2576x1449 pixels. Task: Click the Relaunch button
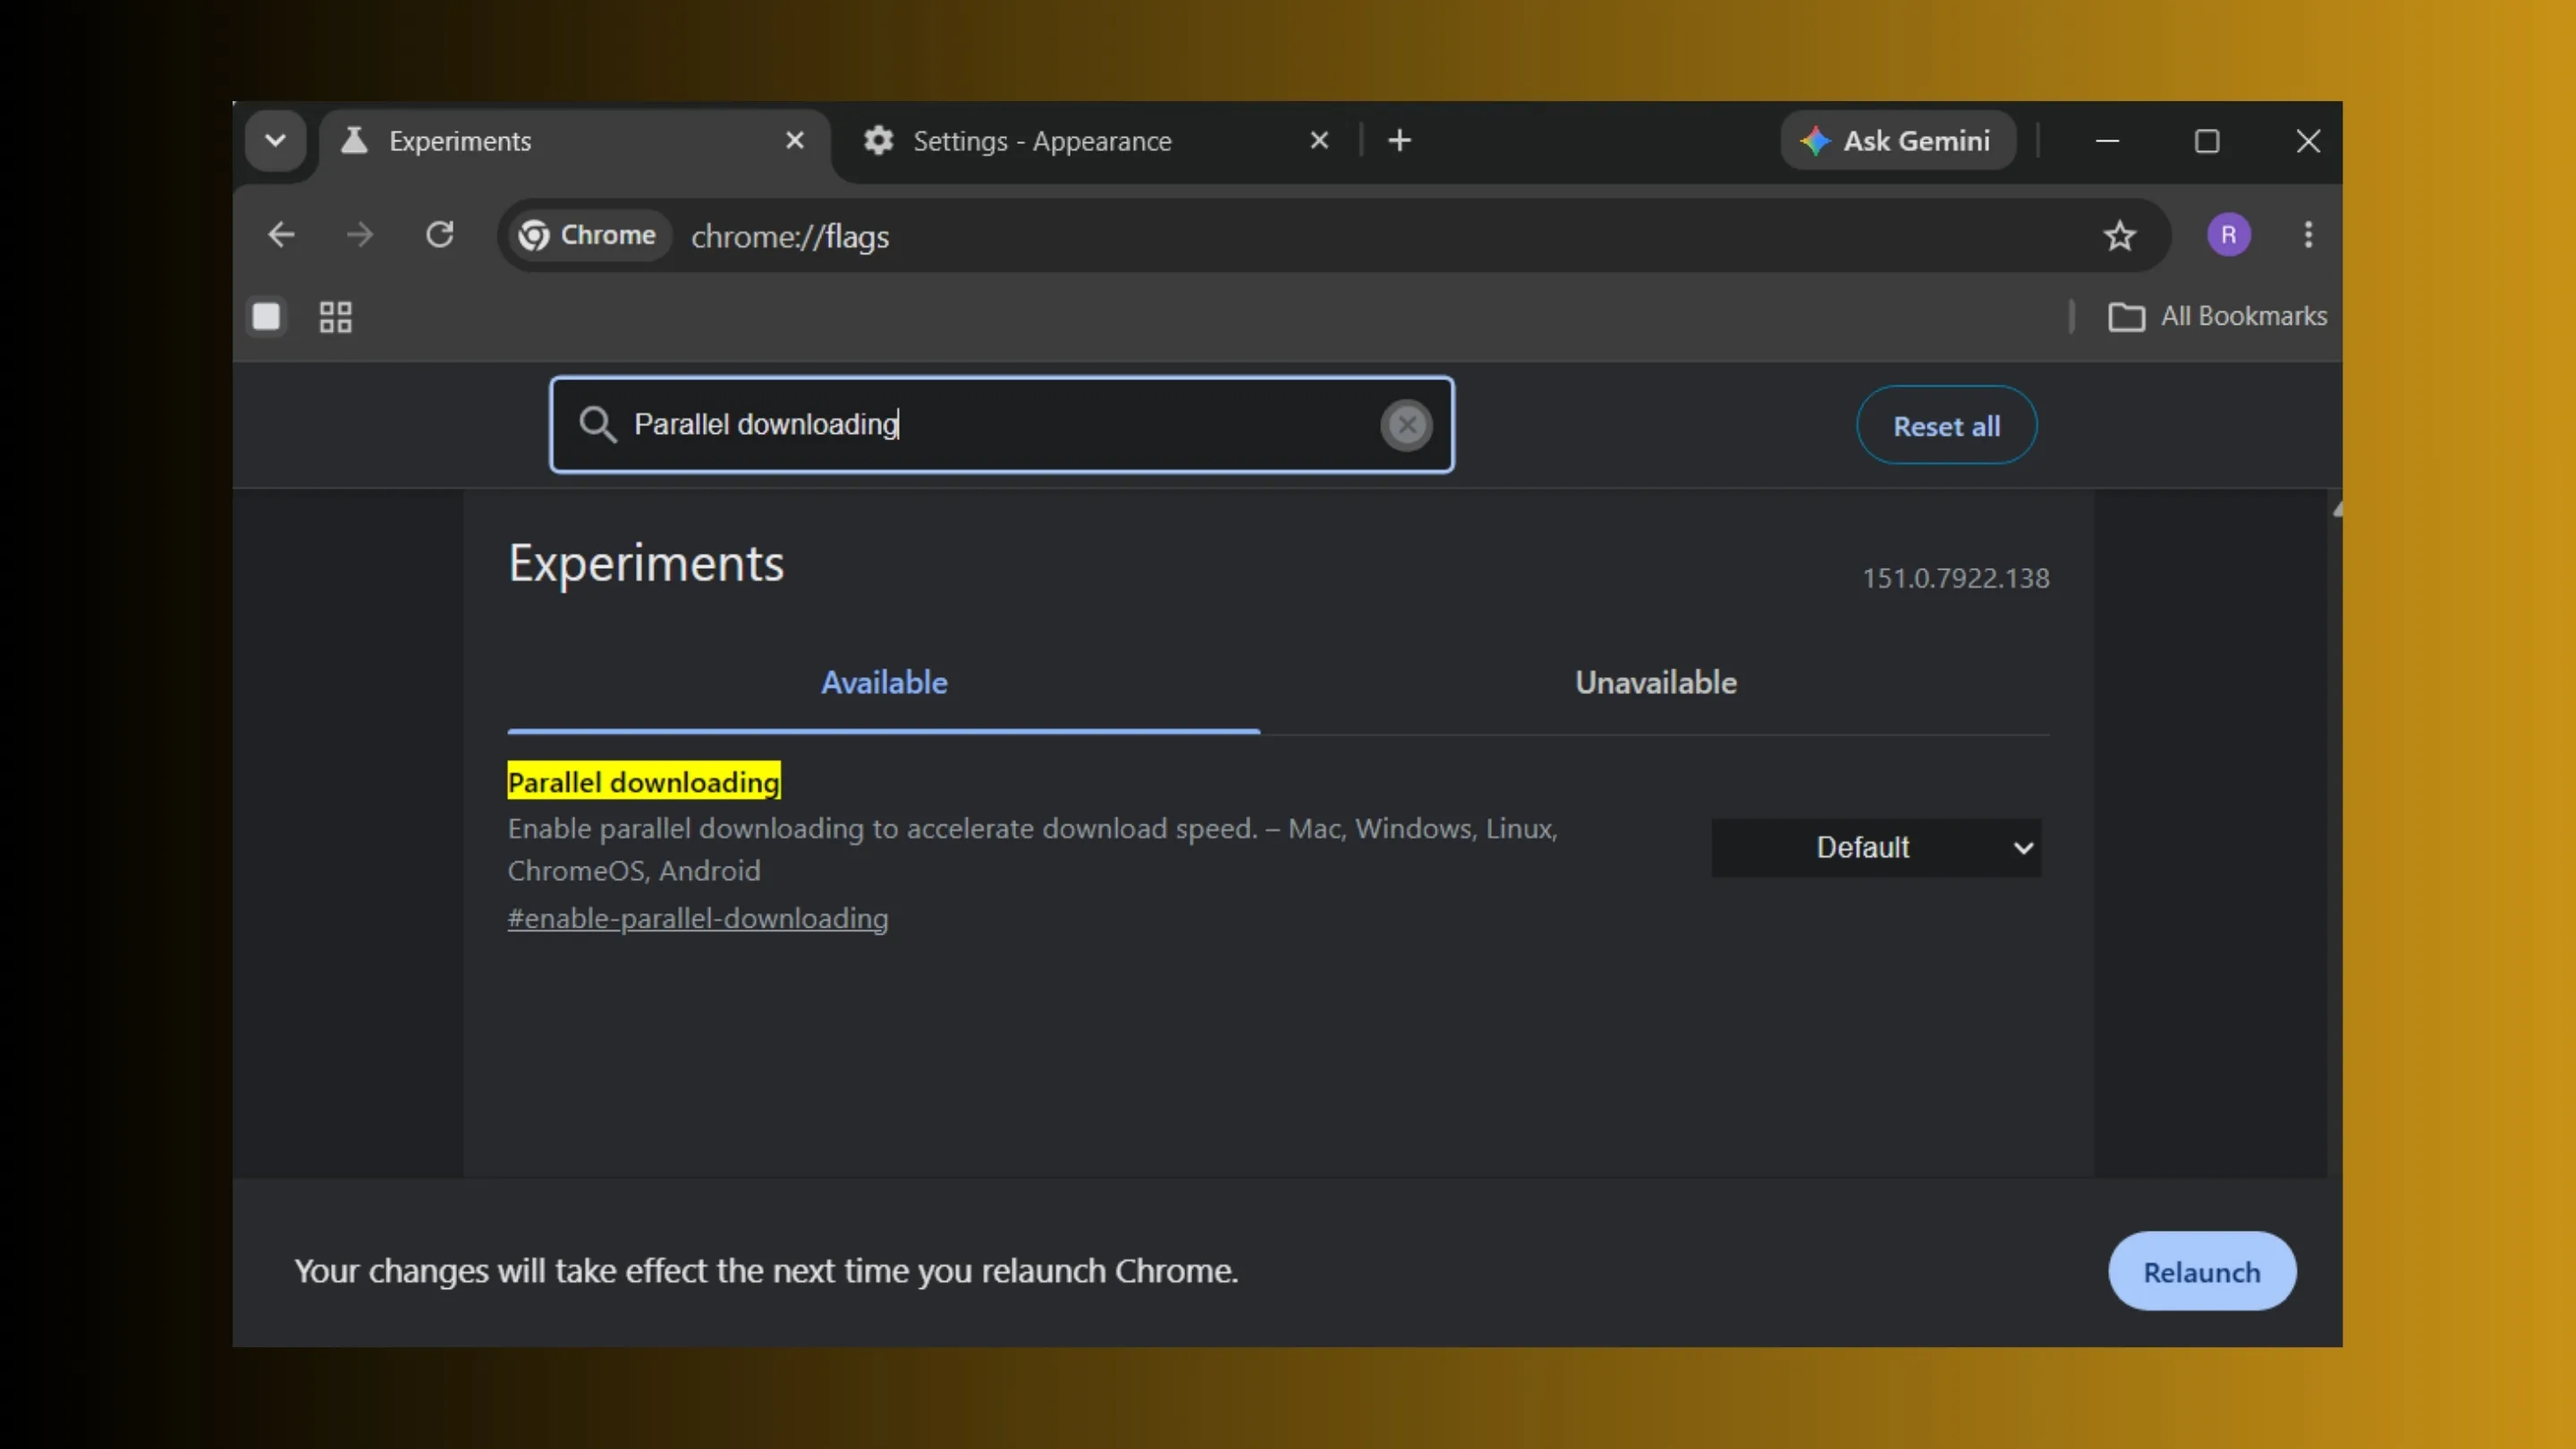pyautogui.click(x=2202, y=1272)
